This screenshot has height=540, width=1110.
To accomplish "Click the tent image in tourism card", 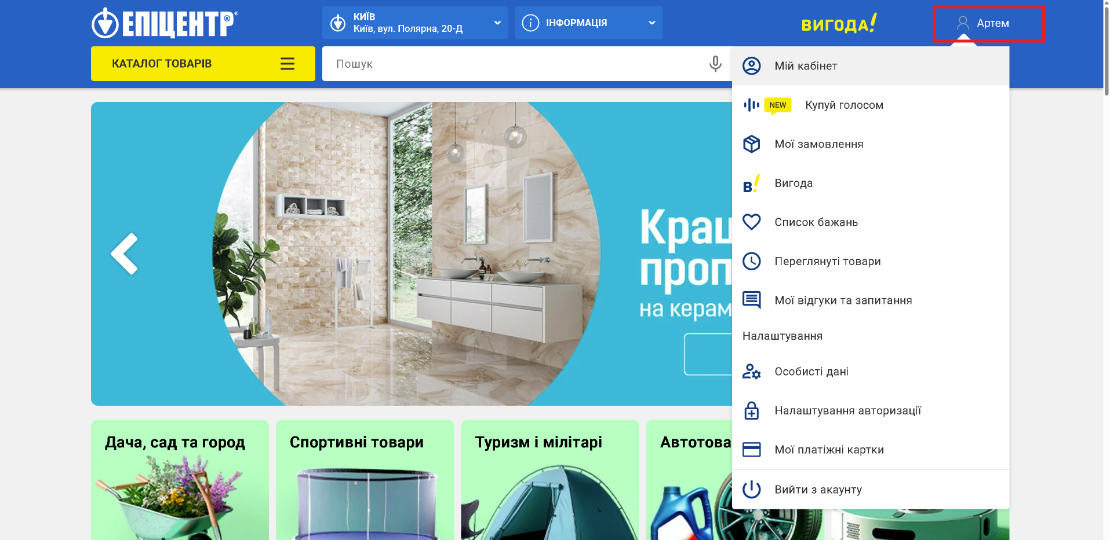I will [550, 502].
